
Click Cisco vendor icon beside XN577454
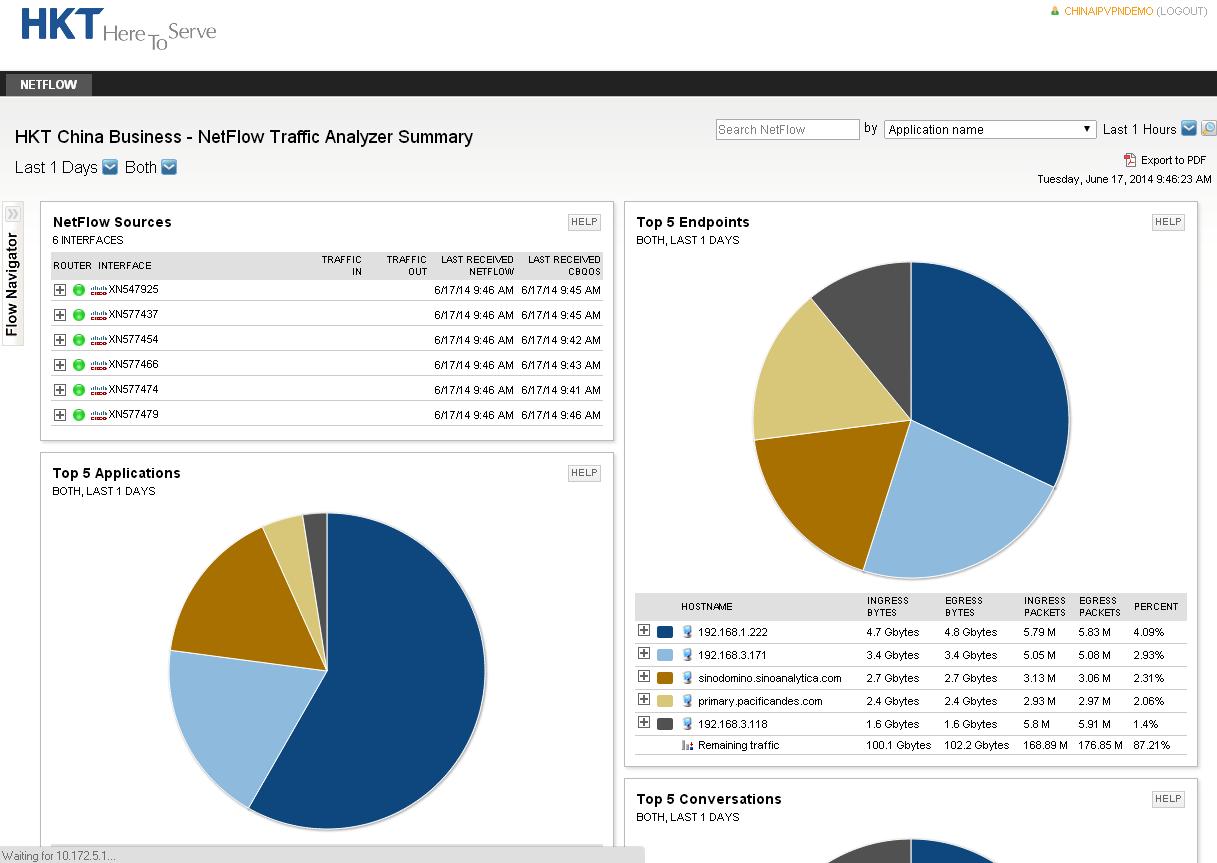pos(98,340)
